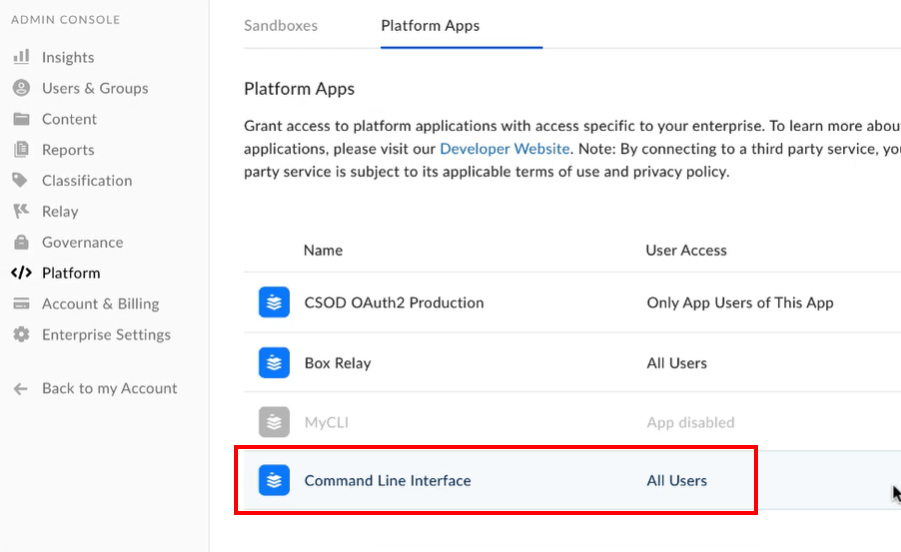The height and width of the screenshot is (552, 901).
Task: Open the CSOD OAuth2 Production app
Action: (394, 303)
